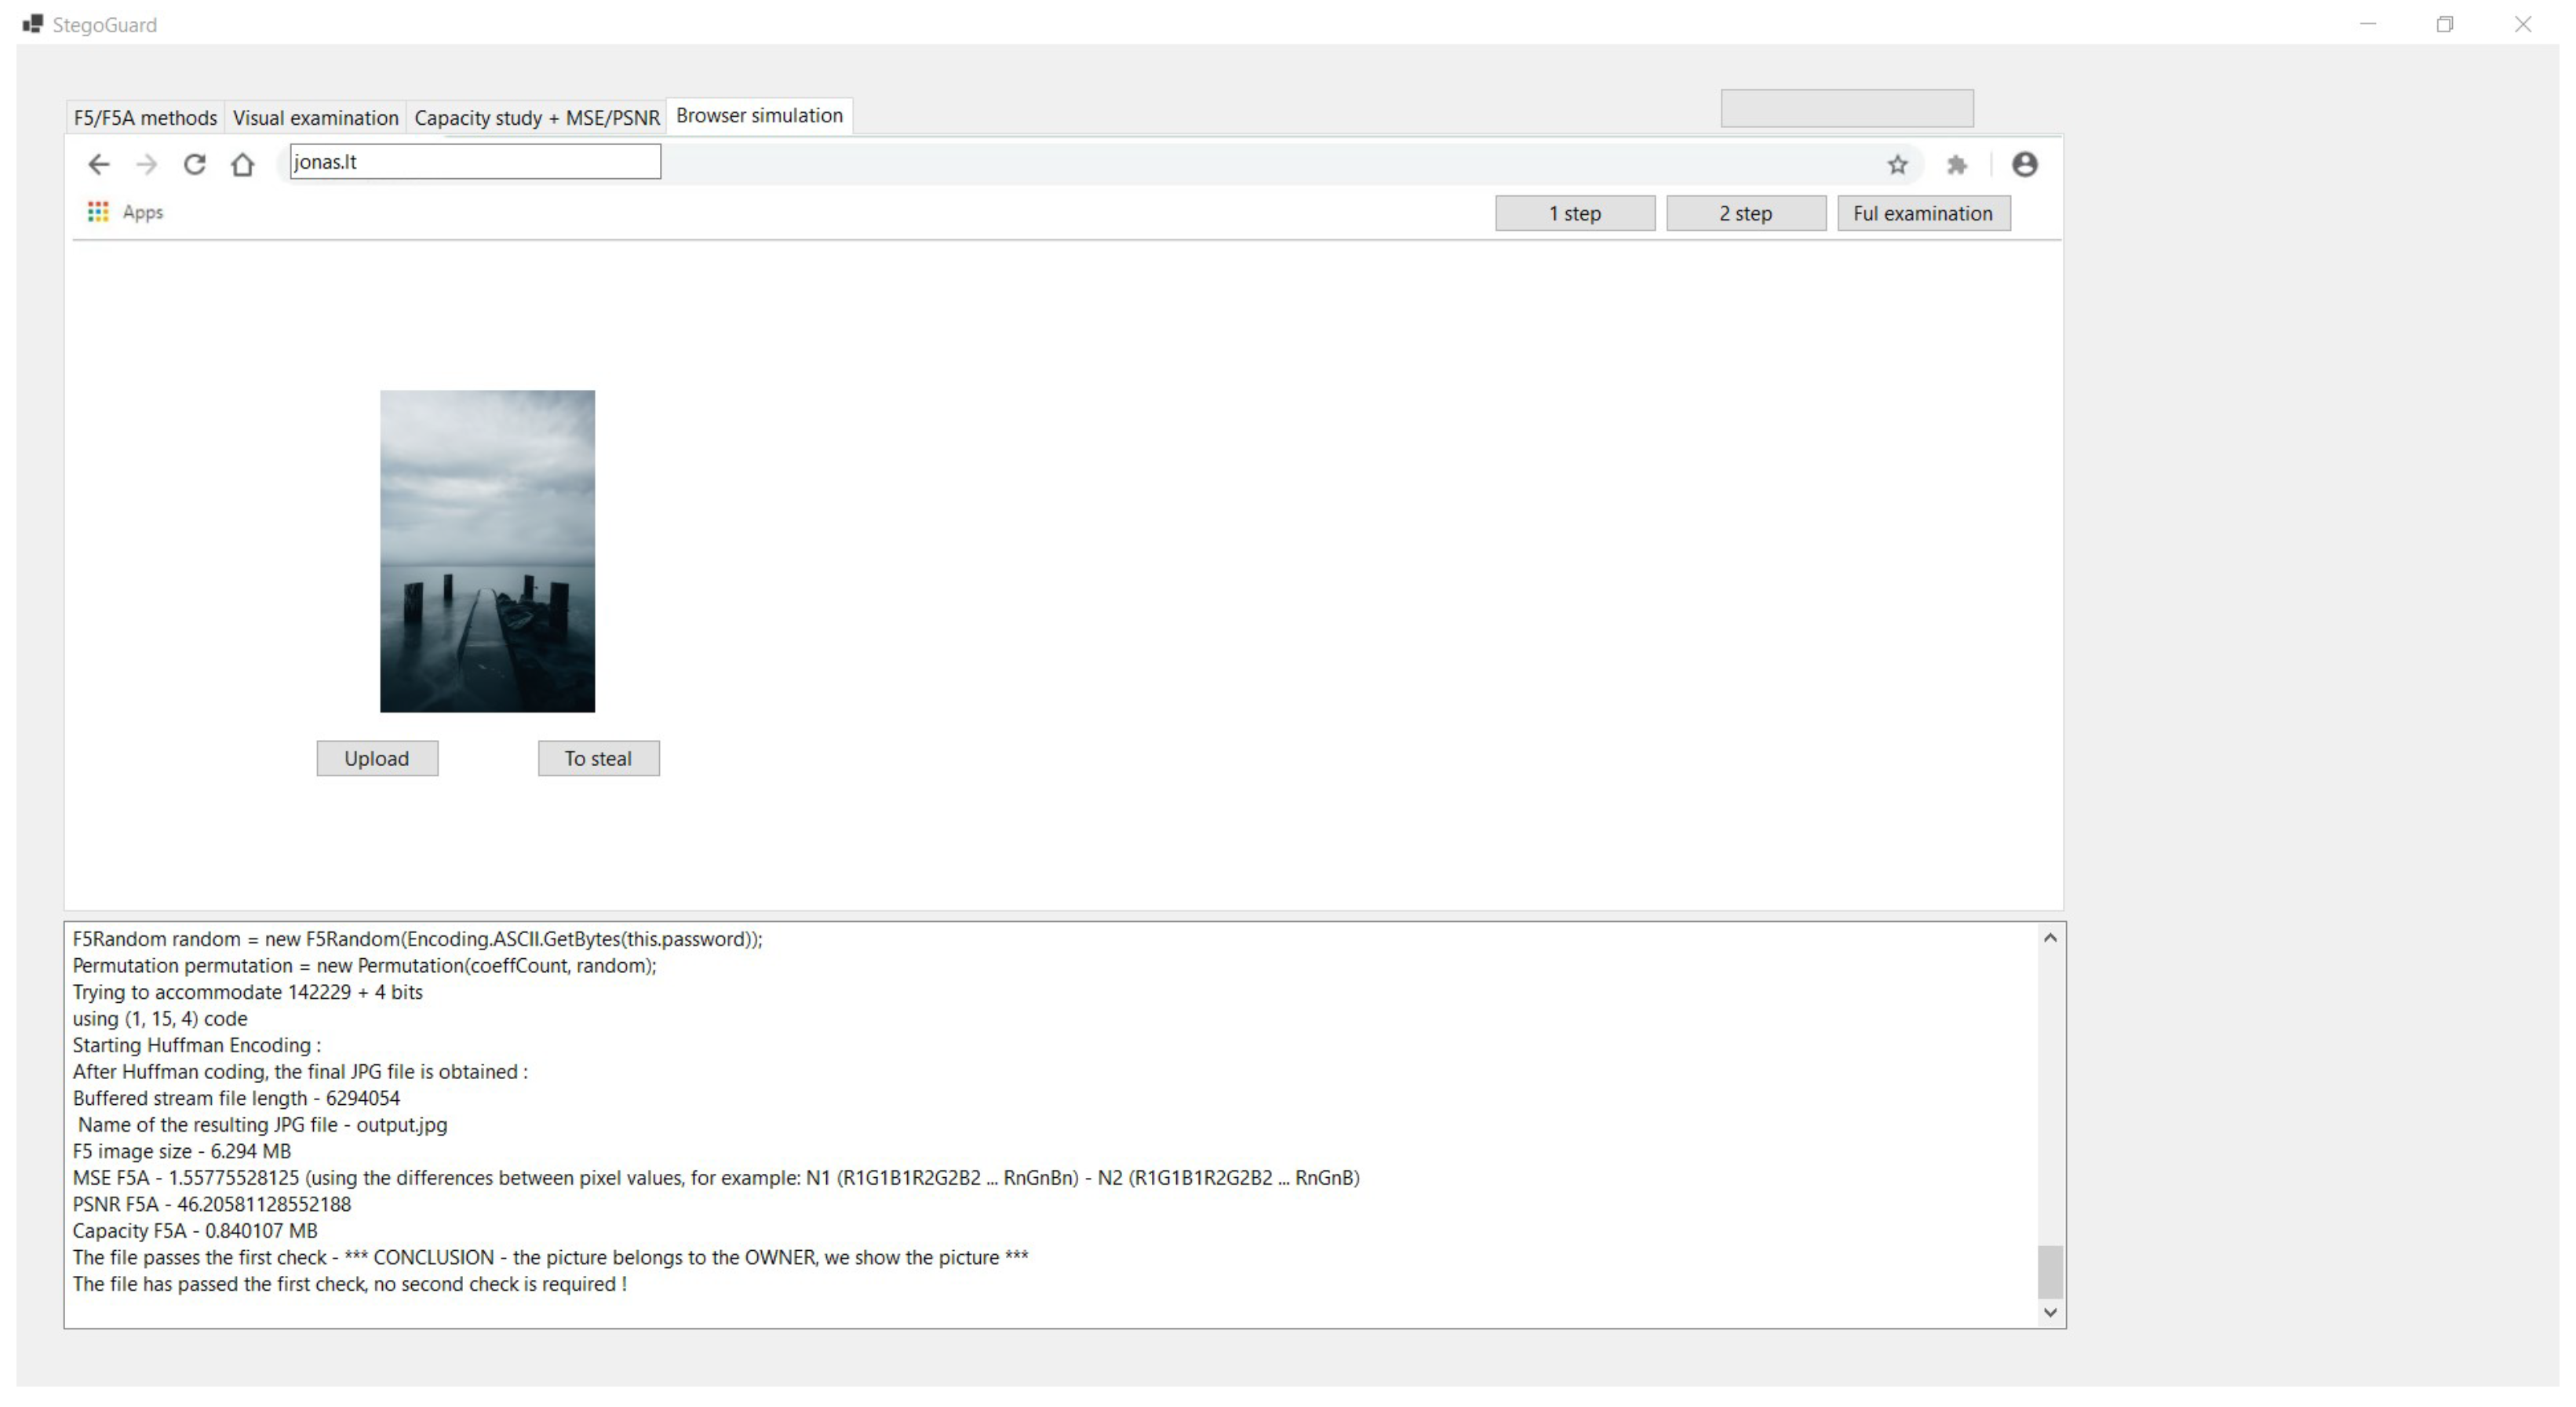Run the Ful examination button
The height and width of the screenshot is (1407, 2576).
point(1922,213)
